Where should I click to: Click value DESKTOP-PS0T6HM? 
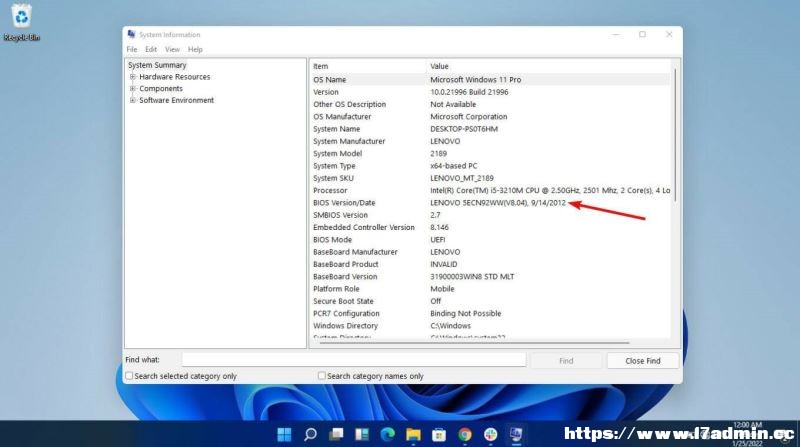point(464,129)
